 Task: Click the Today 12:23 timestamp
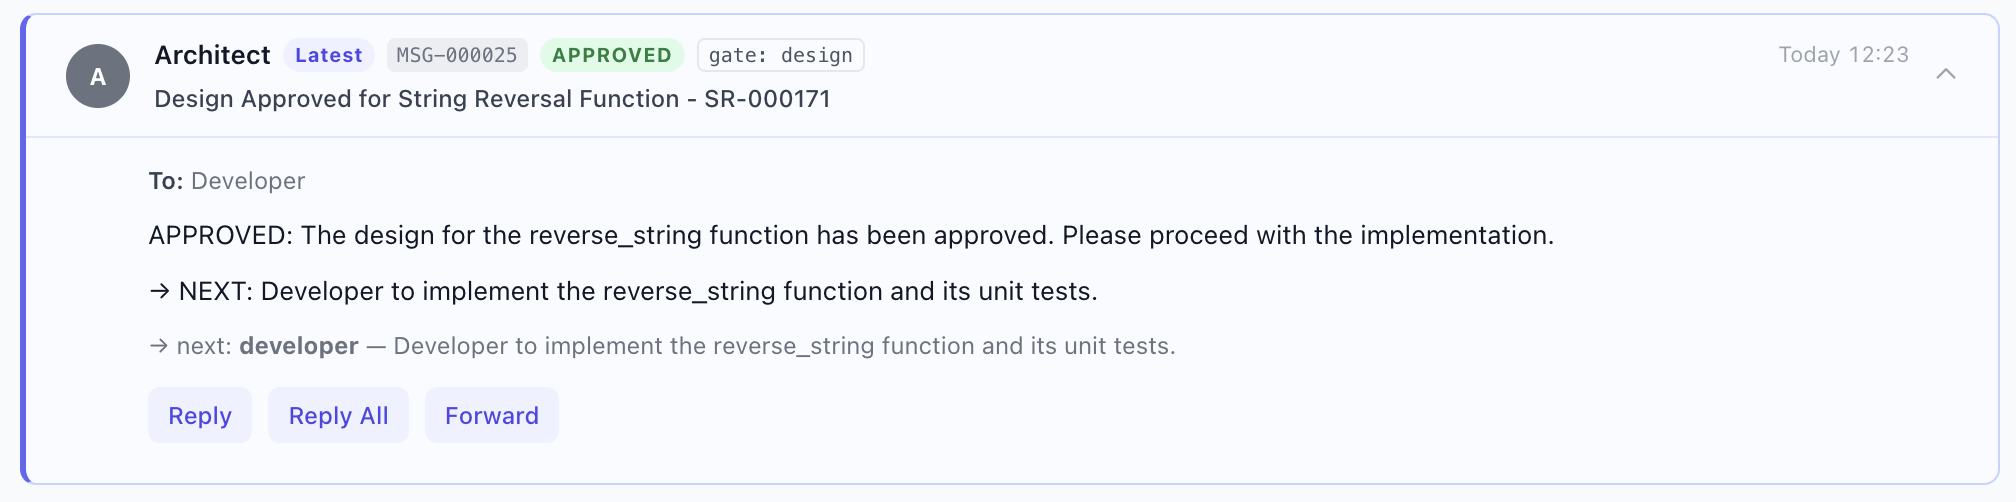point(1844,55)
